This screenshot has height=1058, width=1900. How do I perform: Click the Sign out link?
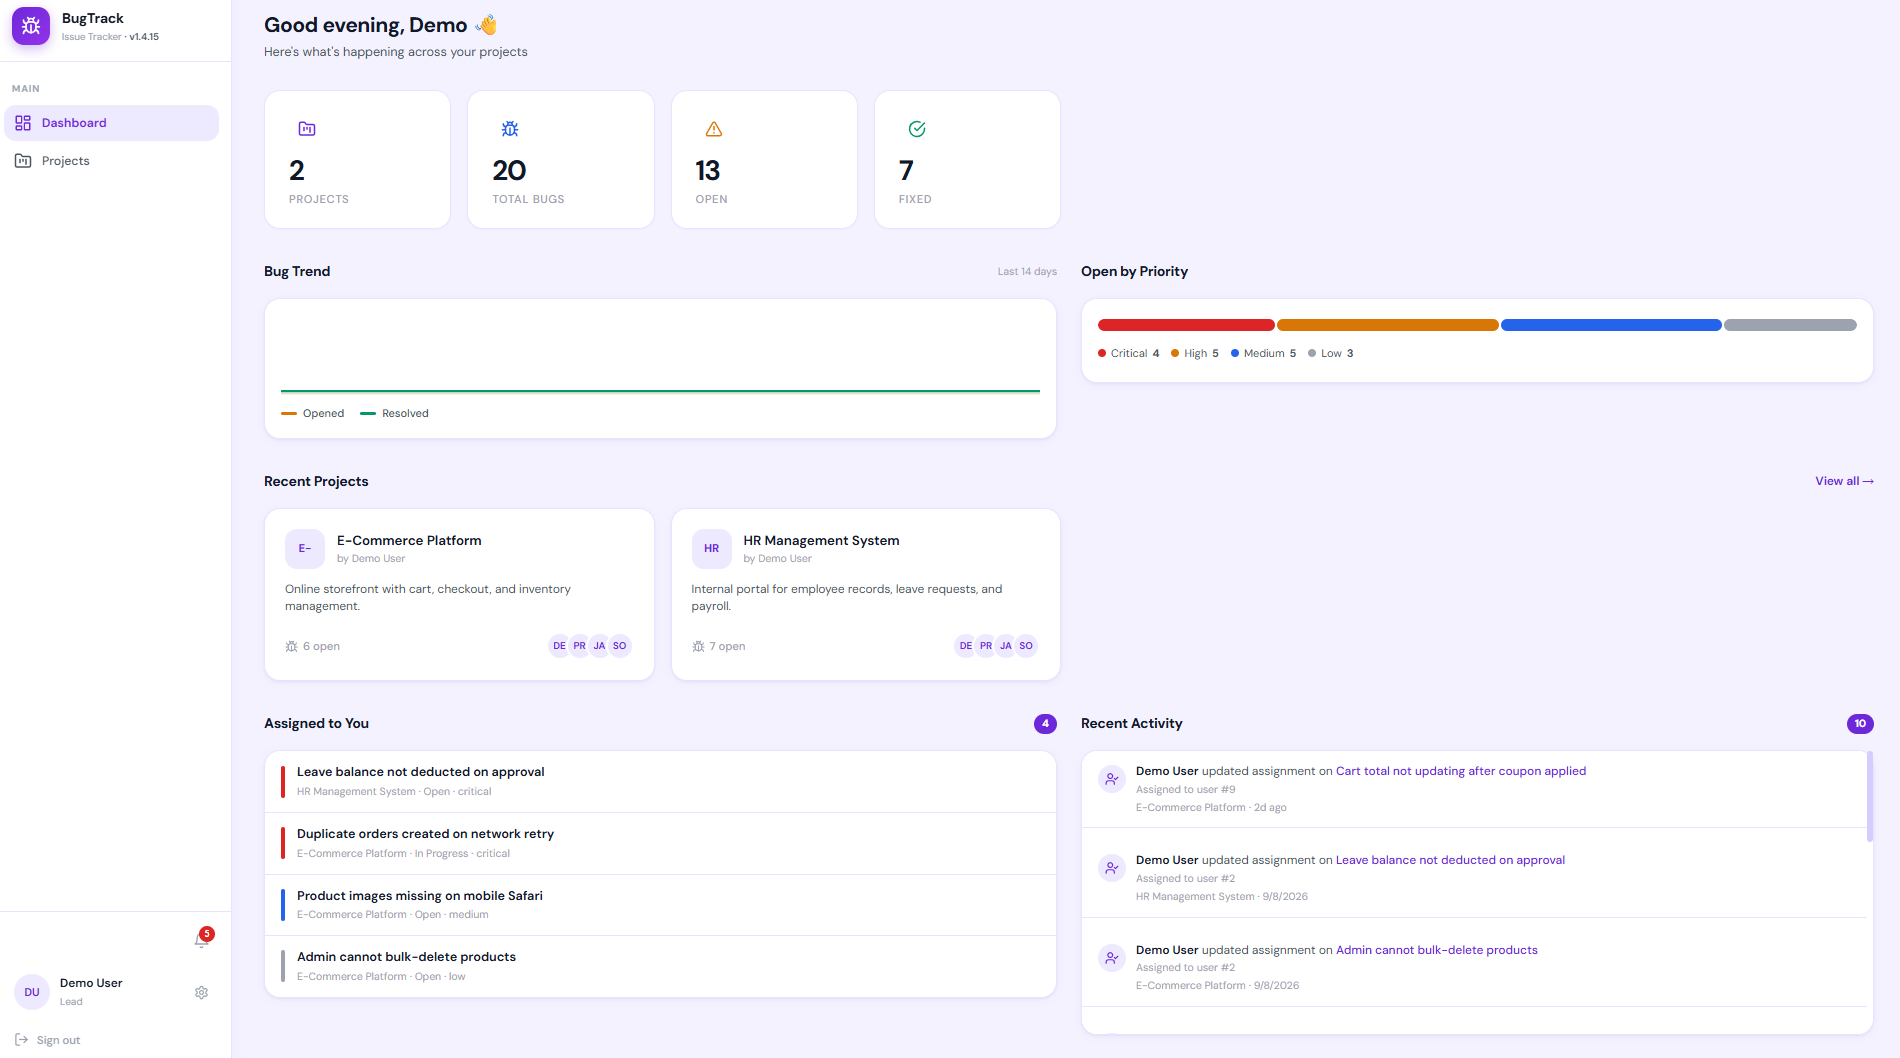[x=48, y=1040]
